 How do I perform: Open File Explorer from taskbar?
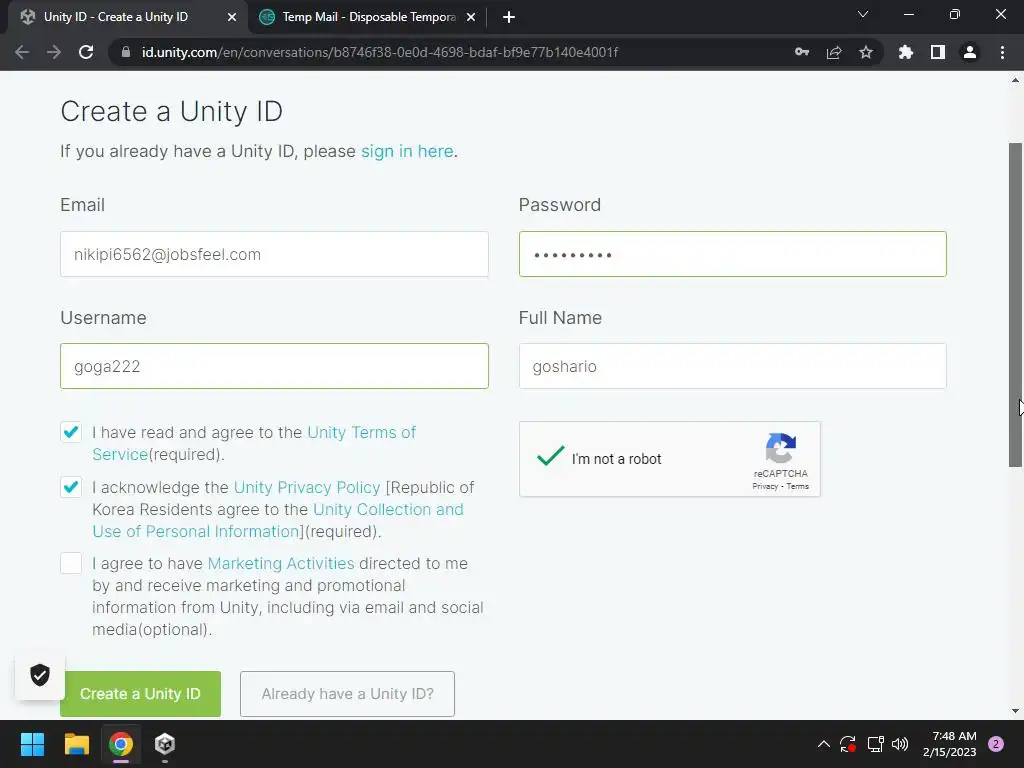76,744
